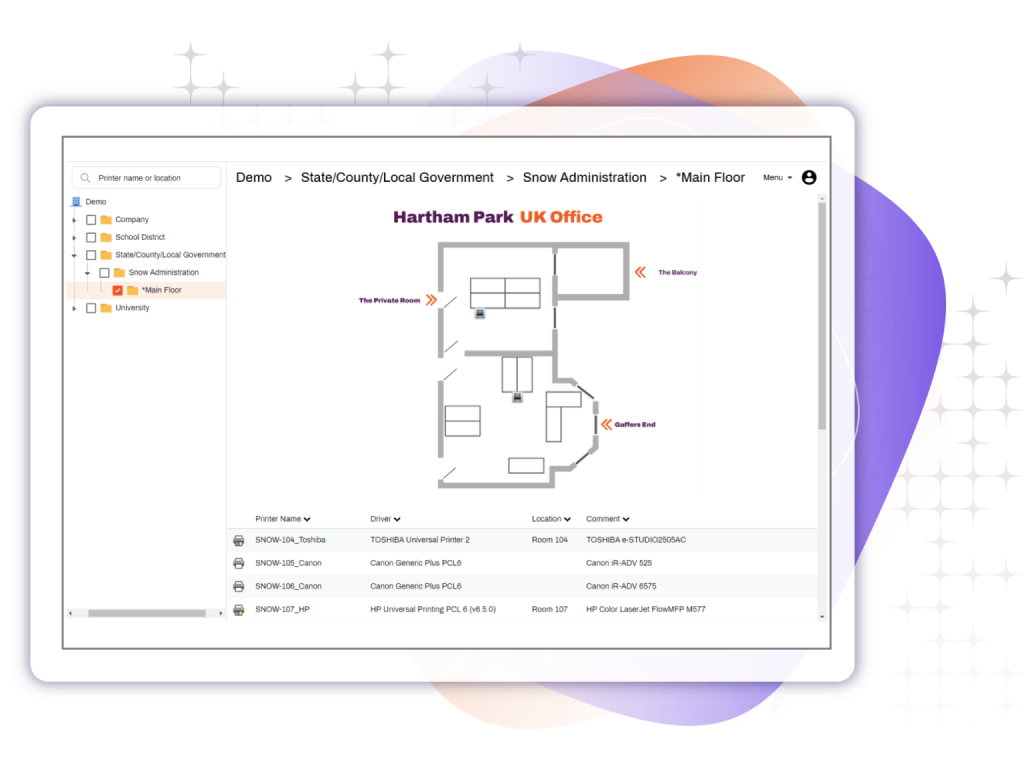This screenshot has width=1028, height=772.
Task: Open the Menu dropdown
Action: (x=777, y=178)
